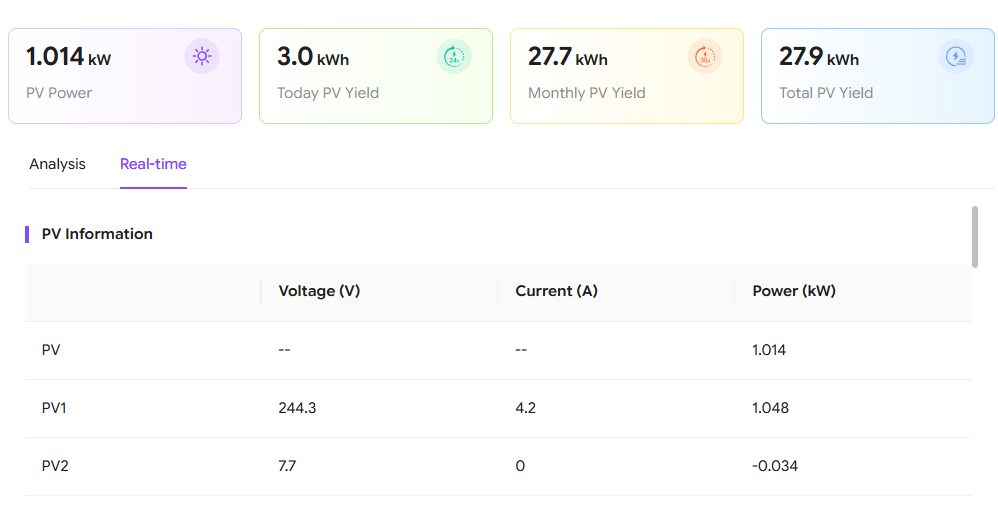
Task: Click the vertical scrollbar thumb
Action: point(974,237)
